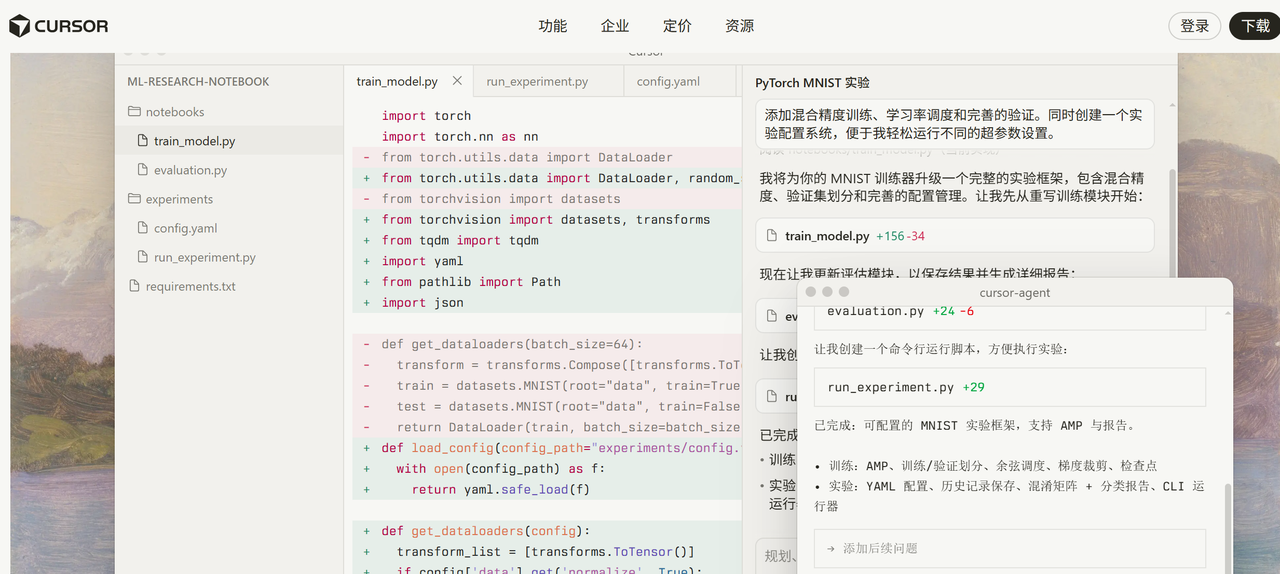This screenshot has width=1280, height=574.
Task: Open the run_experiment.py +29 card in cursor-agent
Action: [1009, 387]
